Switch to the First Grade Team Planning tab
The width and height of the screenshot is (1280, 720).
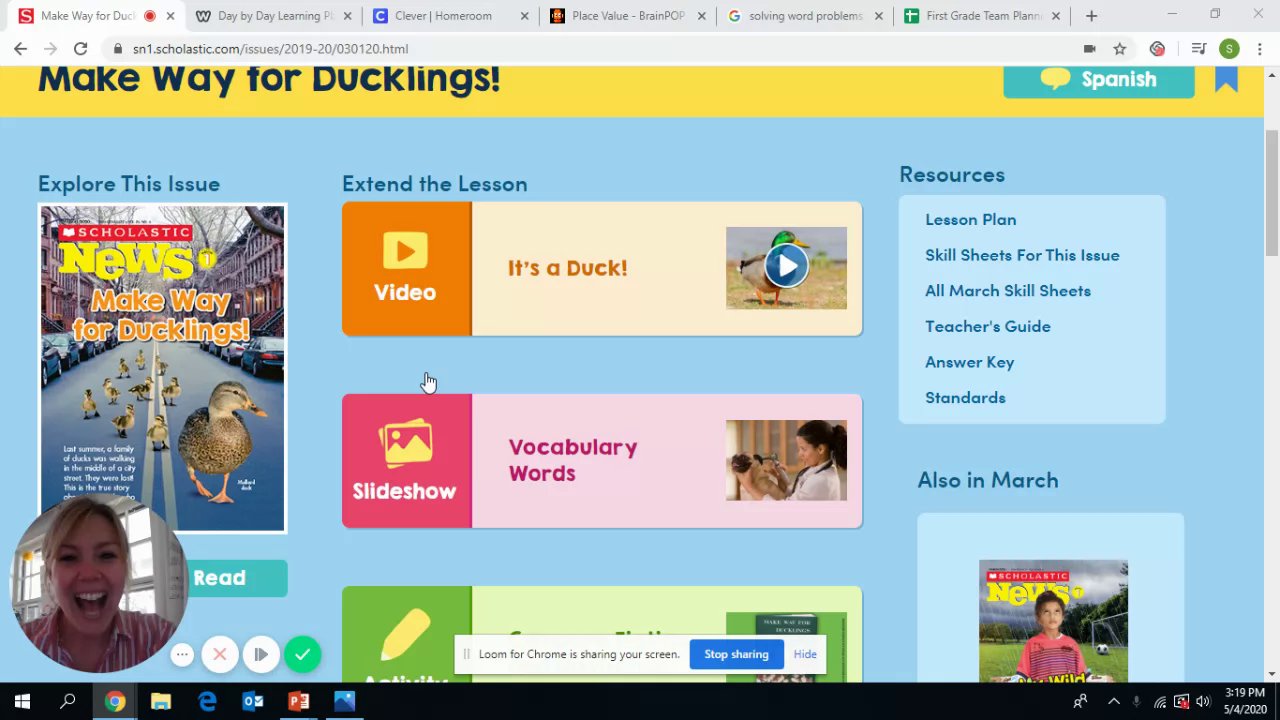click(x=983, y=16)
